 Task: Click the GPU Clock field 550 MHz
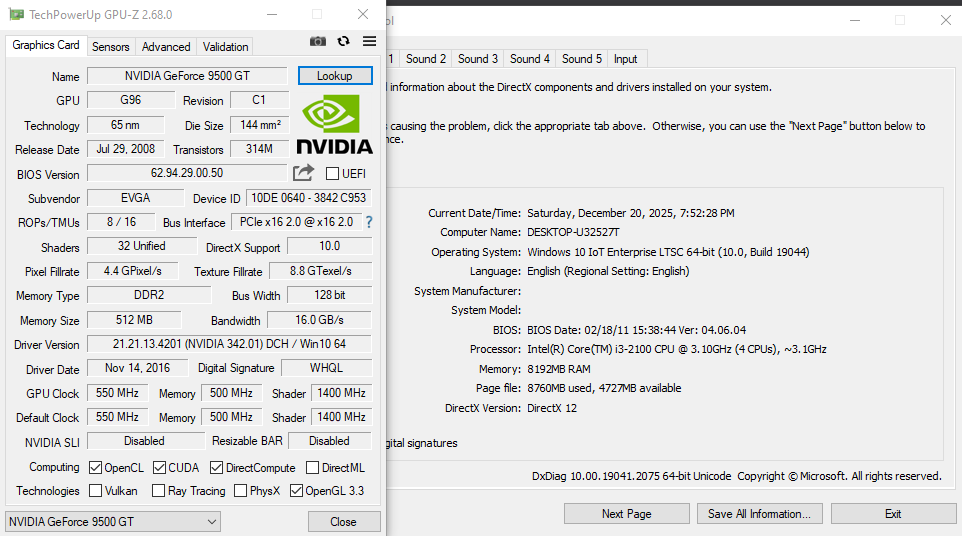tap(117, 393)
